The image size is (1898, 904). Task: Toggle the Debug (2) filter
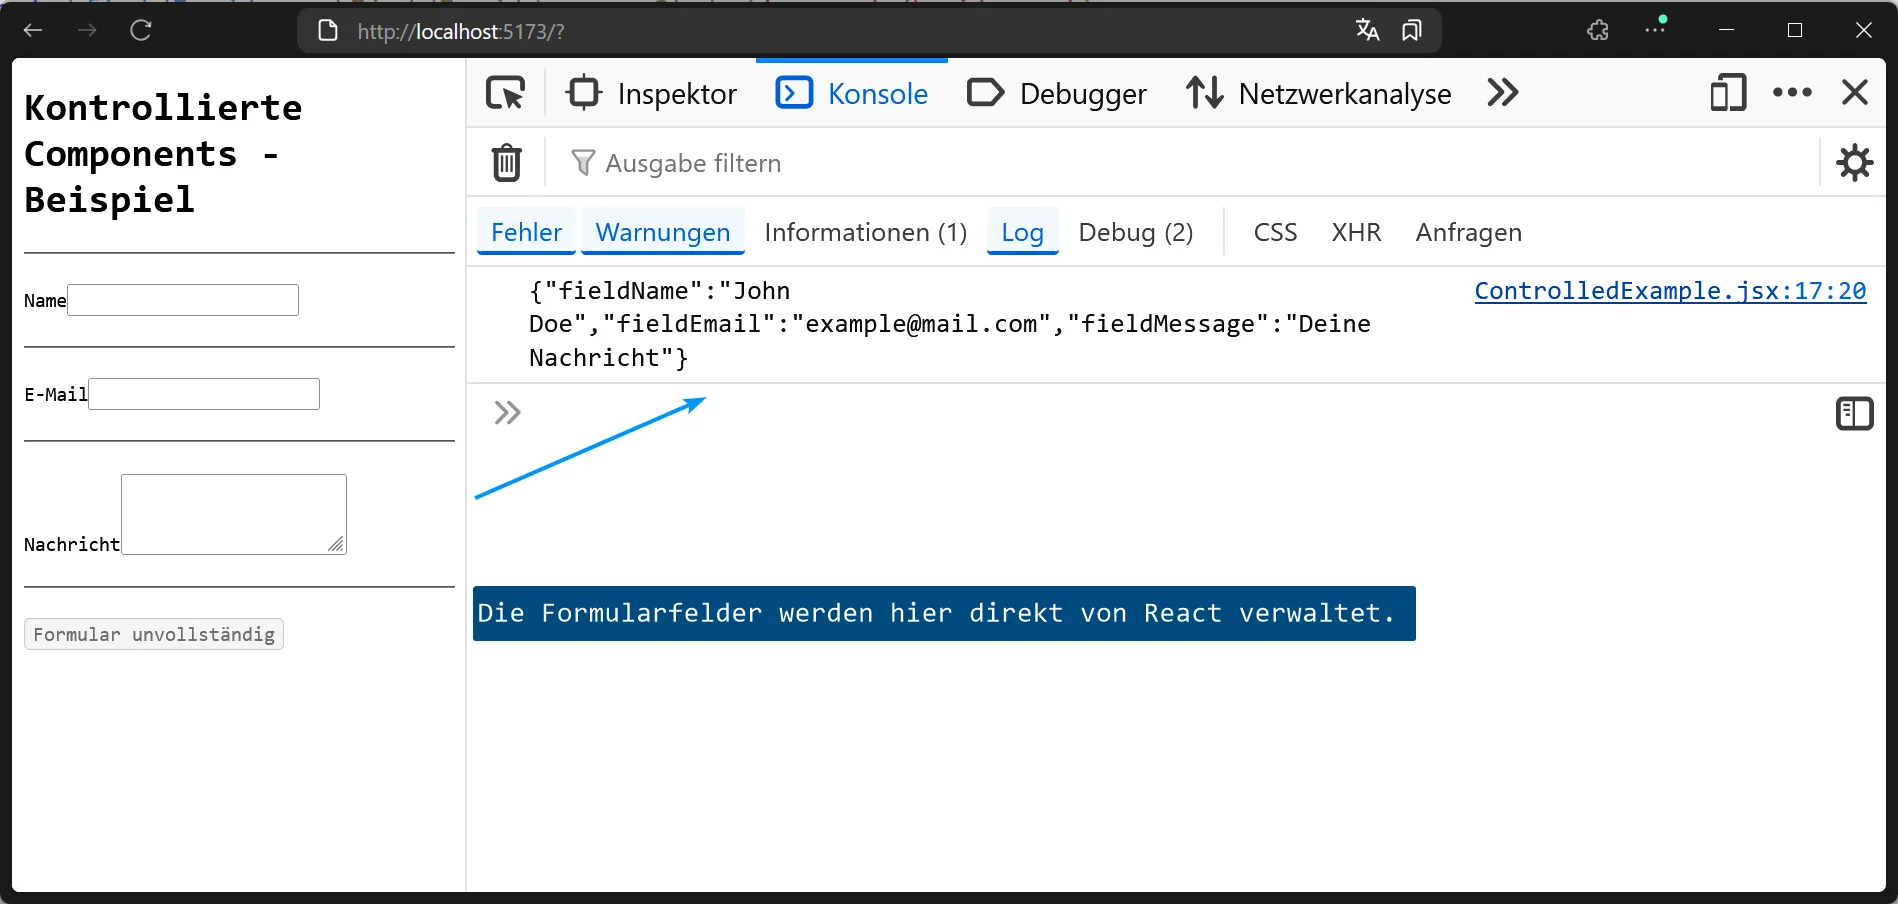pos(1136,232)
